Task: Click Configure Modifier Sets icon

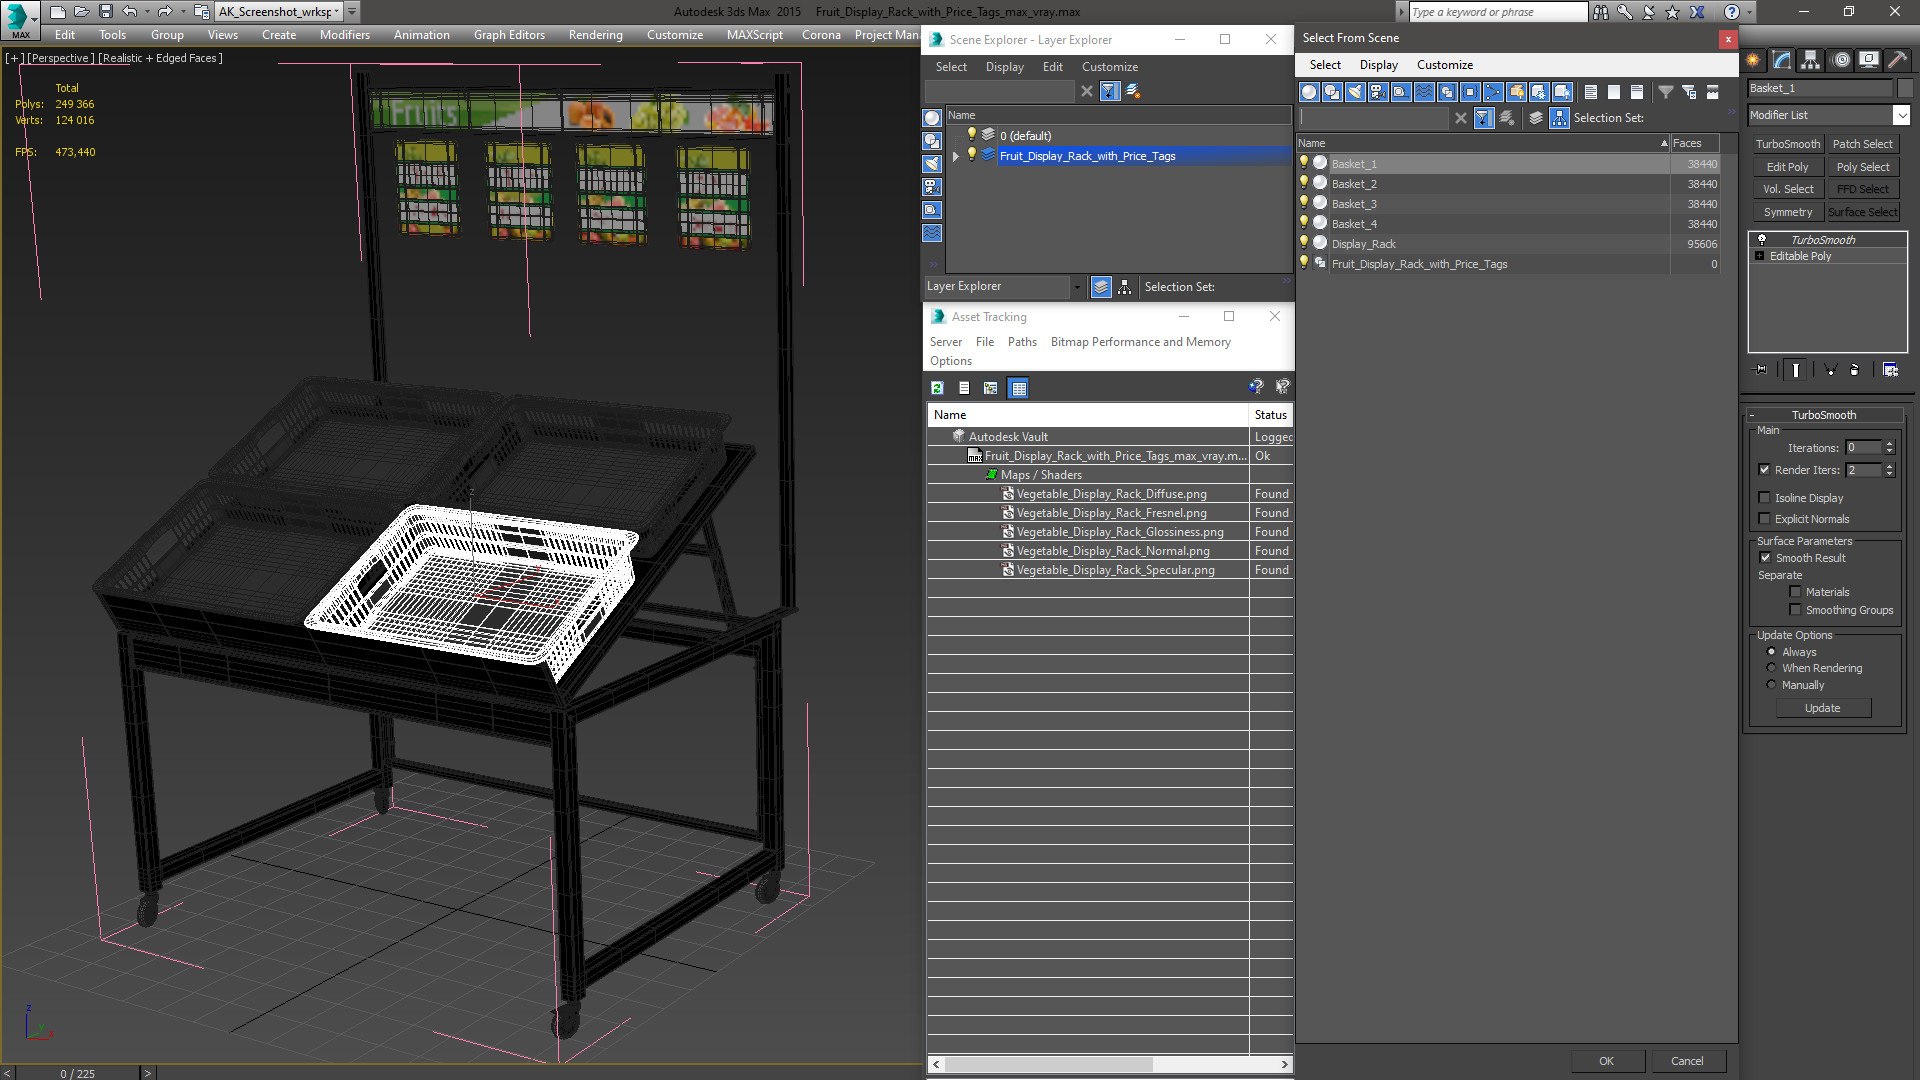Action: point(1890,370)
